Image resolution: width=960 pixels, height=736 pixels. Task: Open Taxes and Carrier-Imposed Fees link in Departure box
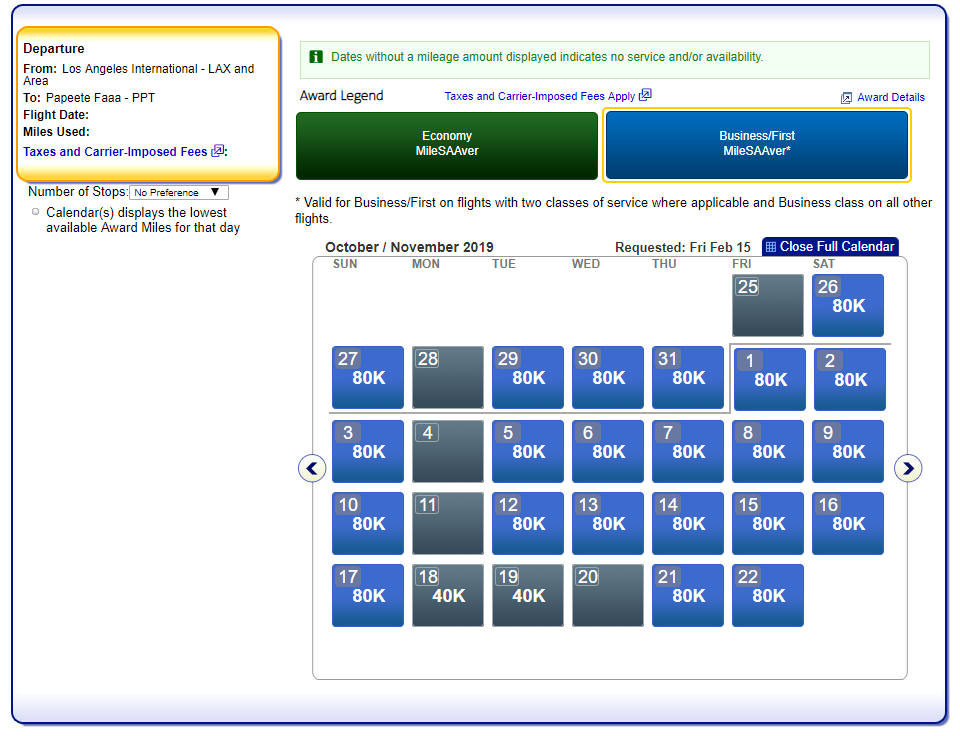(115, 152)
